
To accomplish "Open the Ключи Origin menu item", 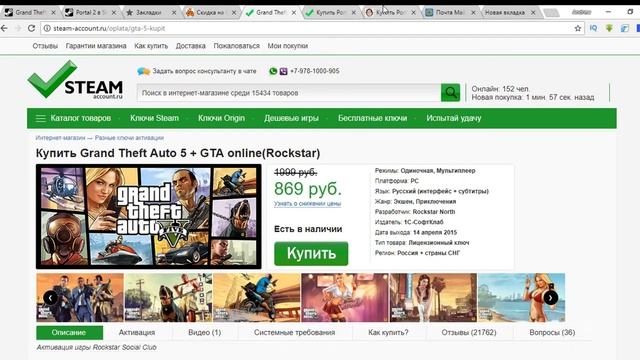I will tap(221, 118).
